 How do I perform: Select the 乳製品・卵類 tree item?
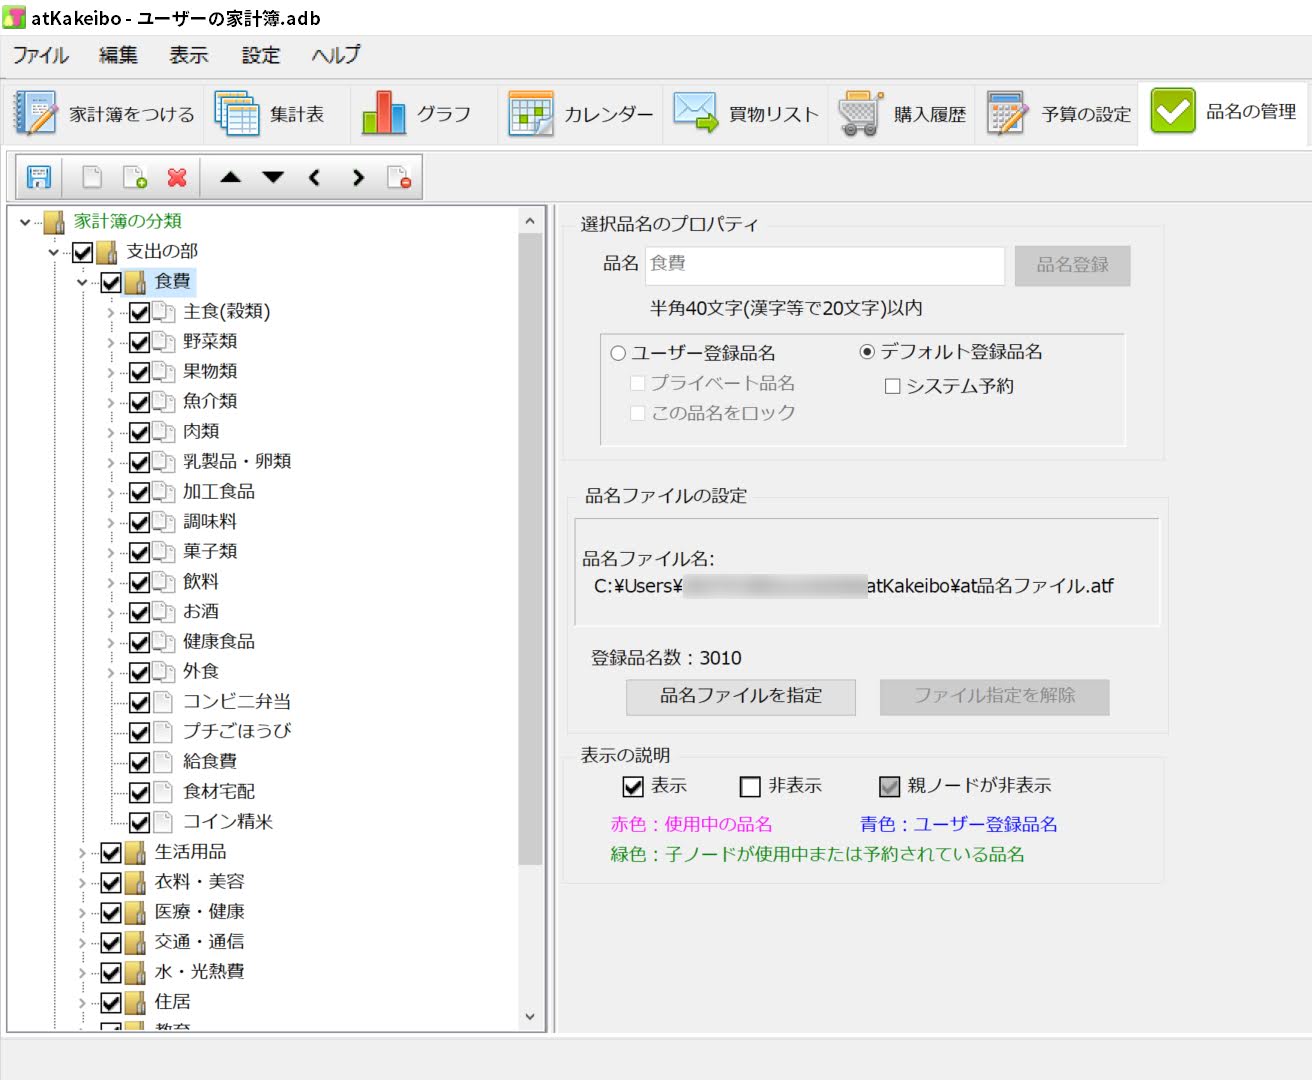237,462
